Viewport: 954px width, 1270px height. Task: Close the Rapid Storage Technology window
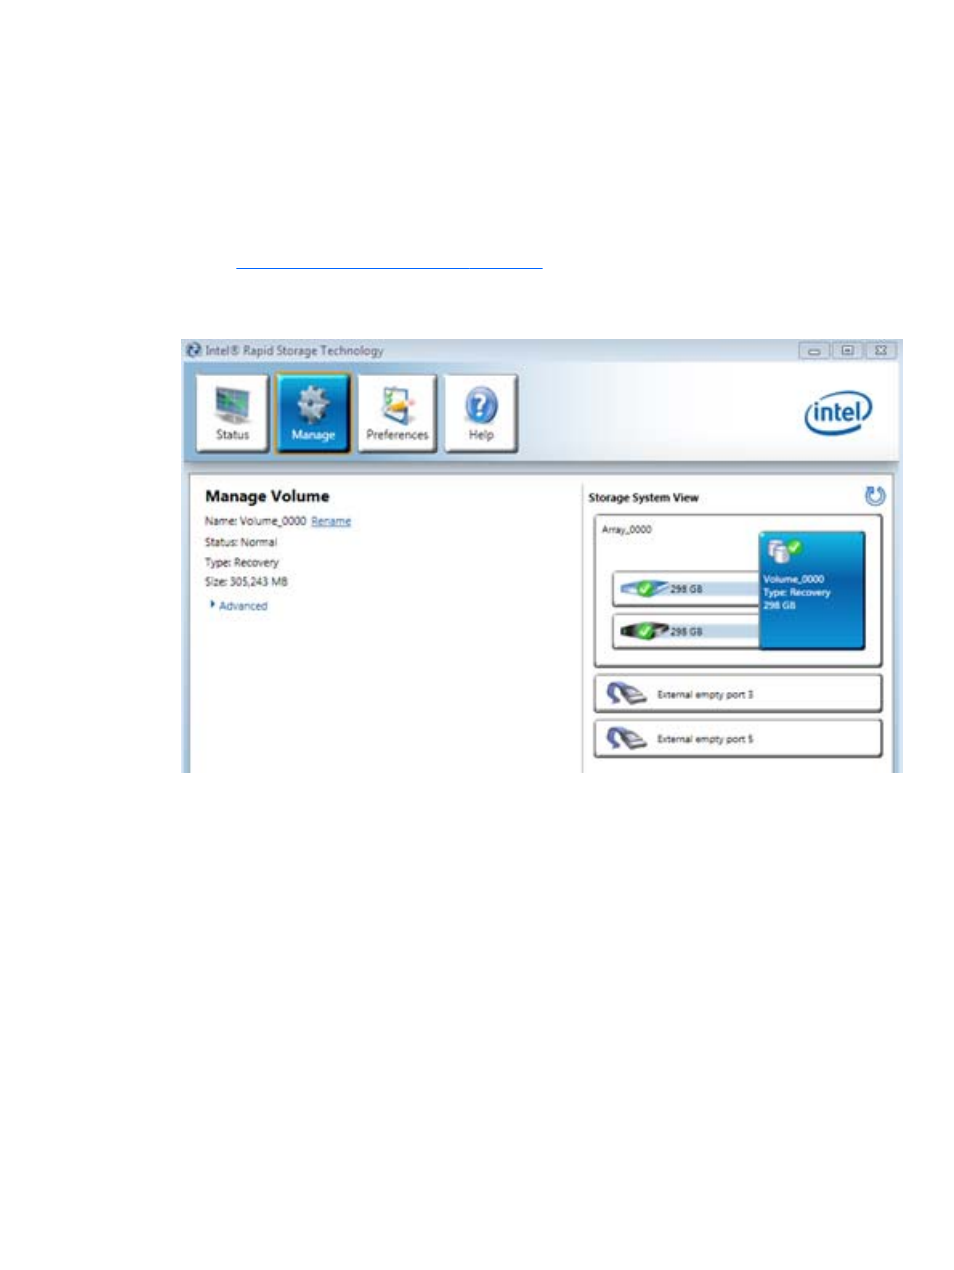(x=880, y=351)
